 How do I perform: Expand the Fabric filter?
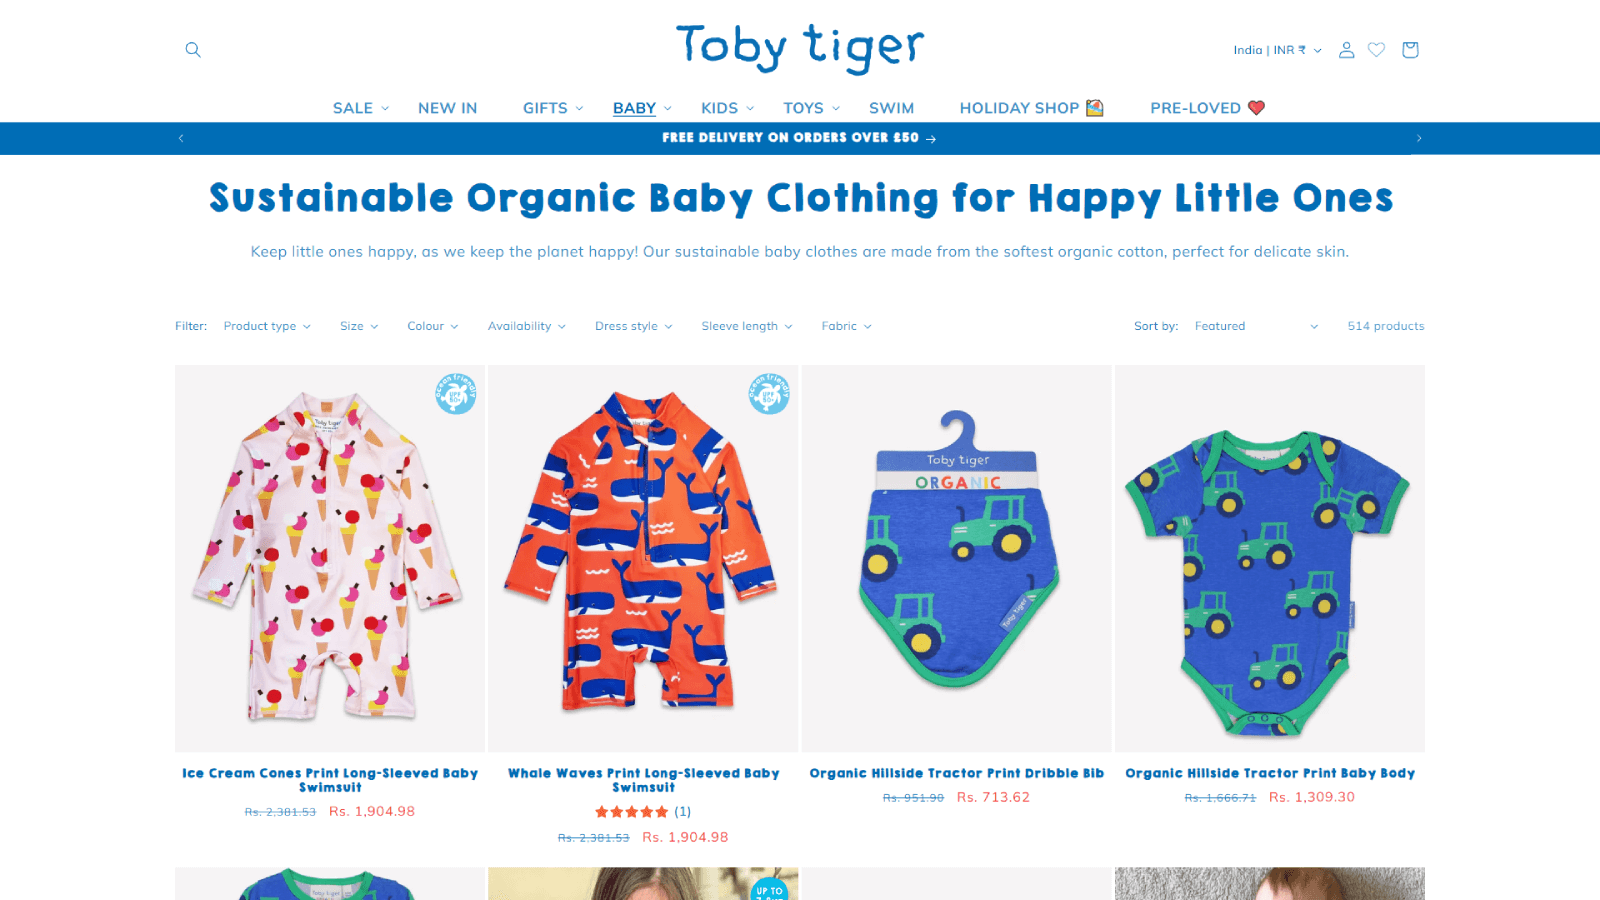coord(846,326)
